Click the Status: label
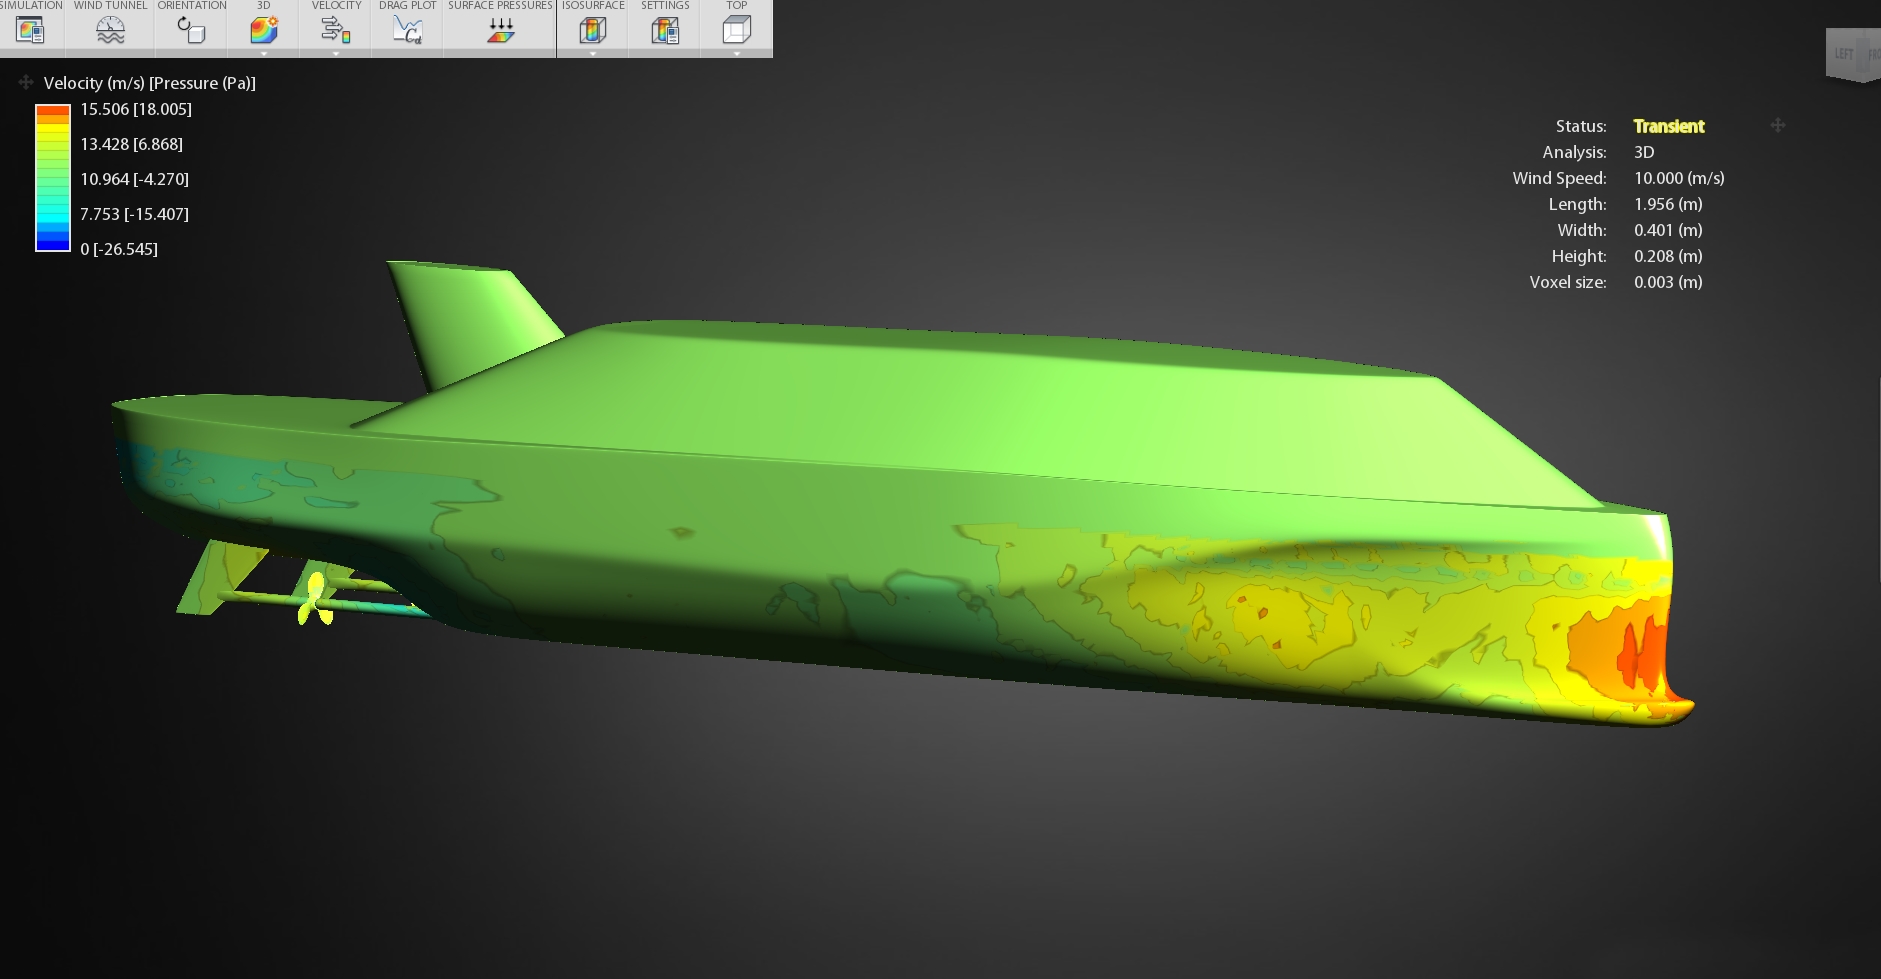 (x=1581, y=126)
